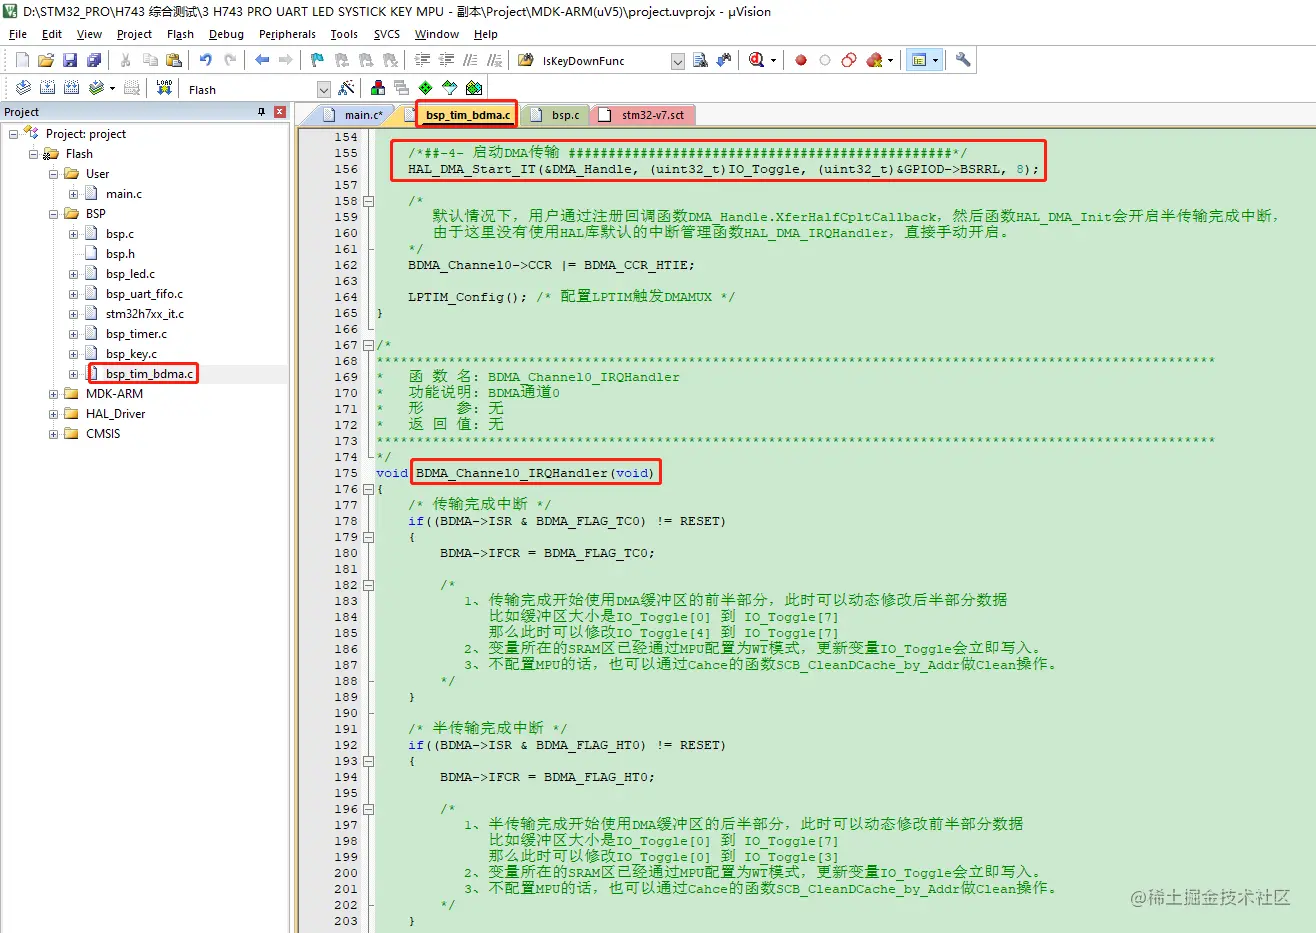Collapse the User group in project tree

(54, 174)
